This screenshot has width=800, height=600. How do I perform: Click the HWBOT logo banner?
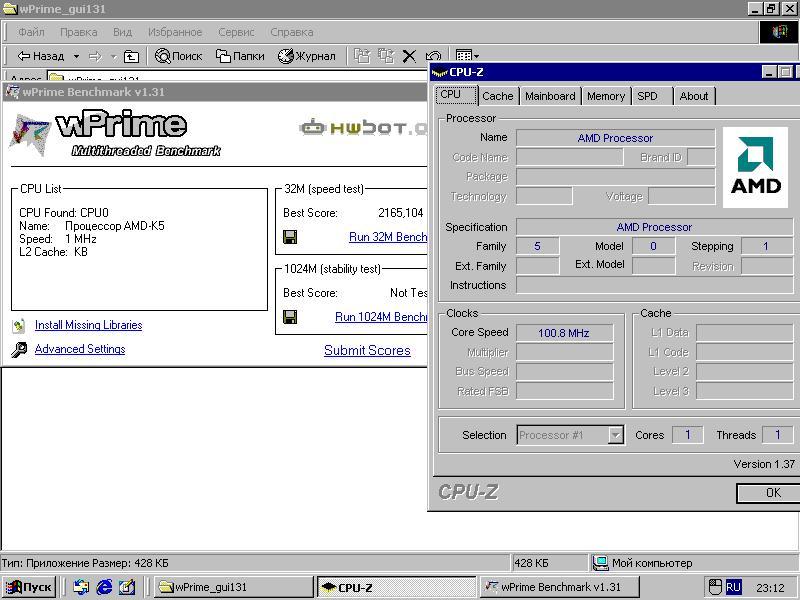click(363, 128)
